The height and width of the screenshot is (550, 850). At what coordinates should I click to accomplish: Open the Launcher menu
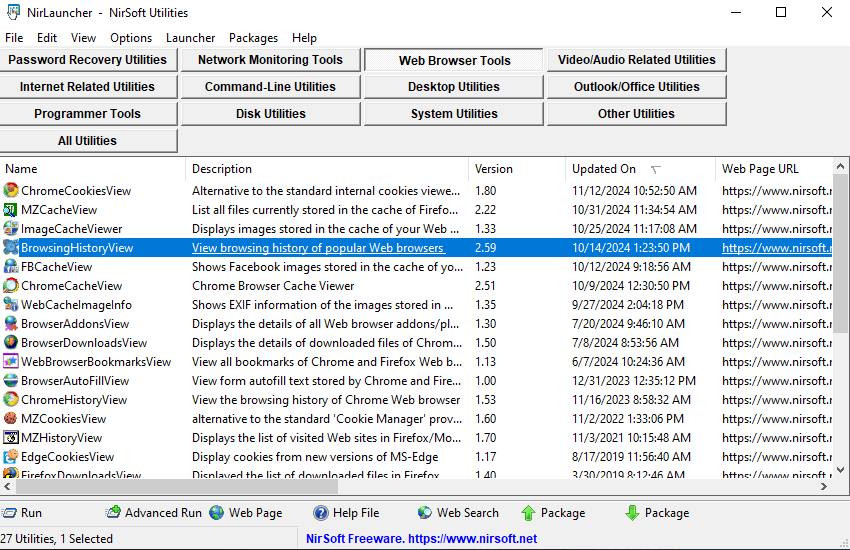tap(190, 38)
